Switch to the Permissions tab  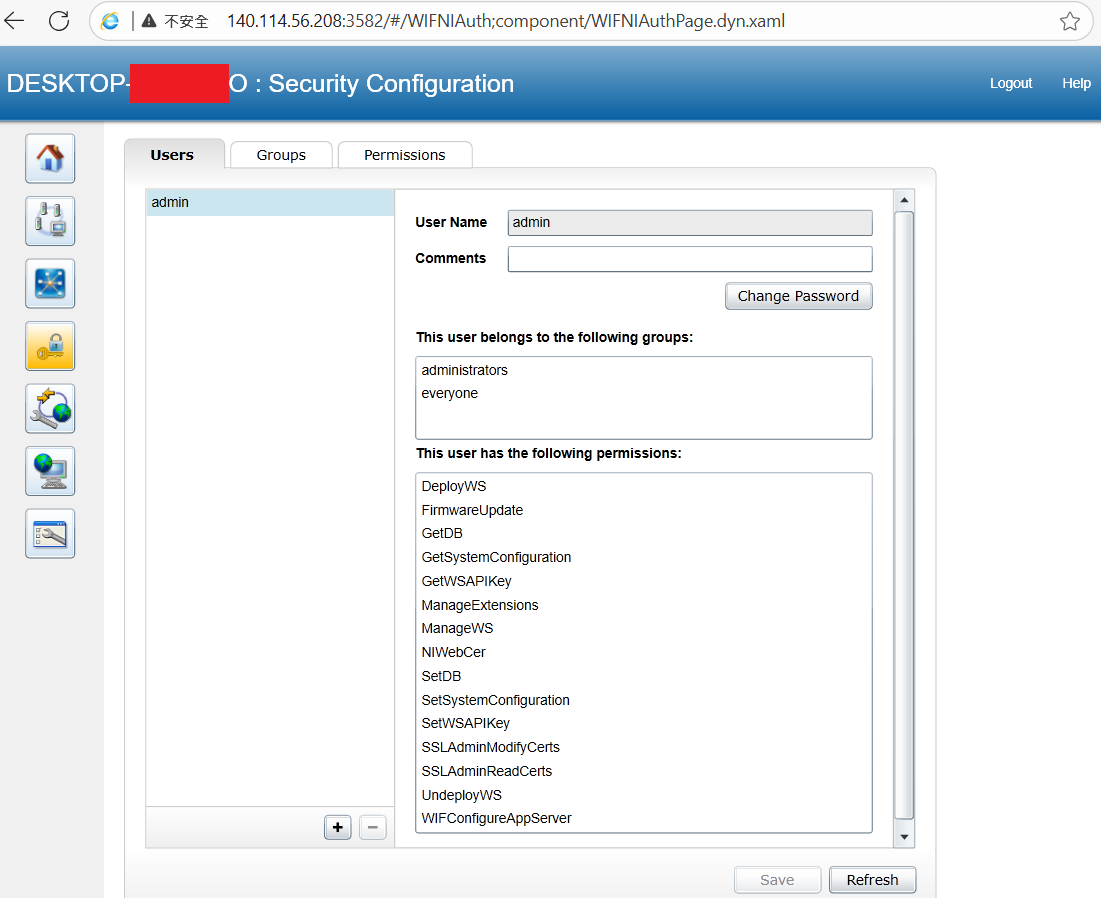404,155
